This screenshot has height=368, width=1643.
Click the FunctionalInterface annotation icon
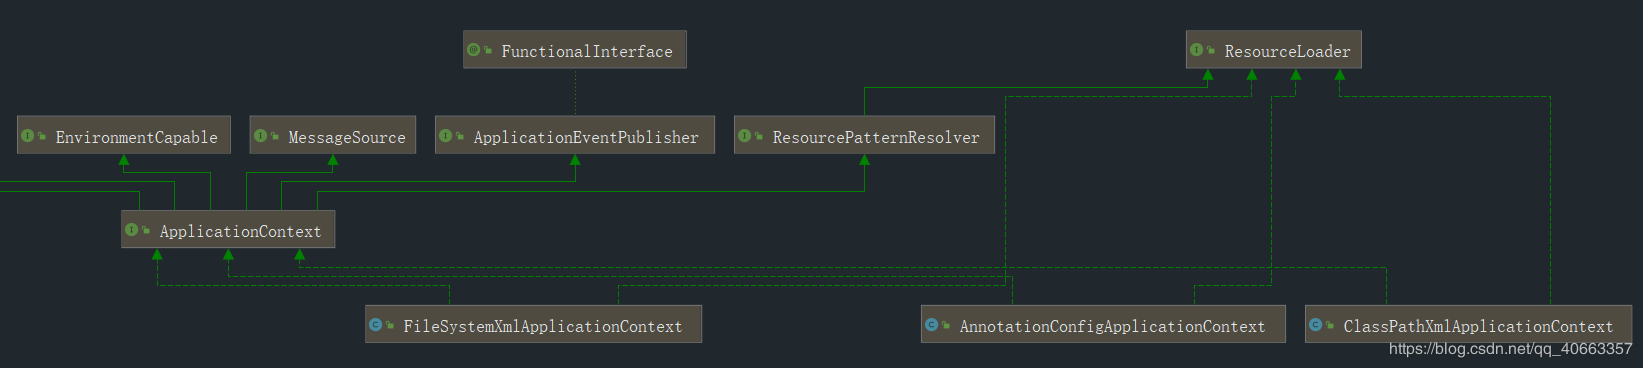(x=474, y=50)
